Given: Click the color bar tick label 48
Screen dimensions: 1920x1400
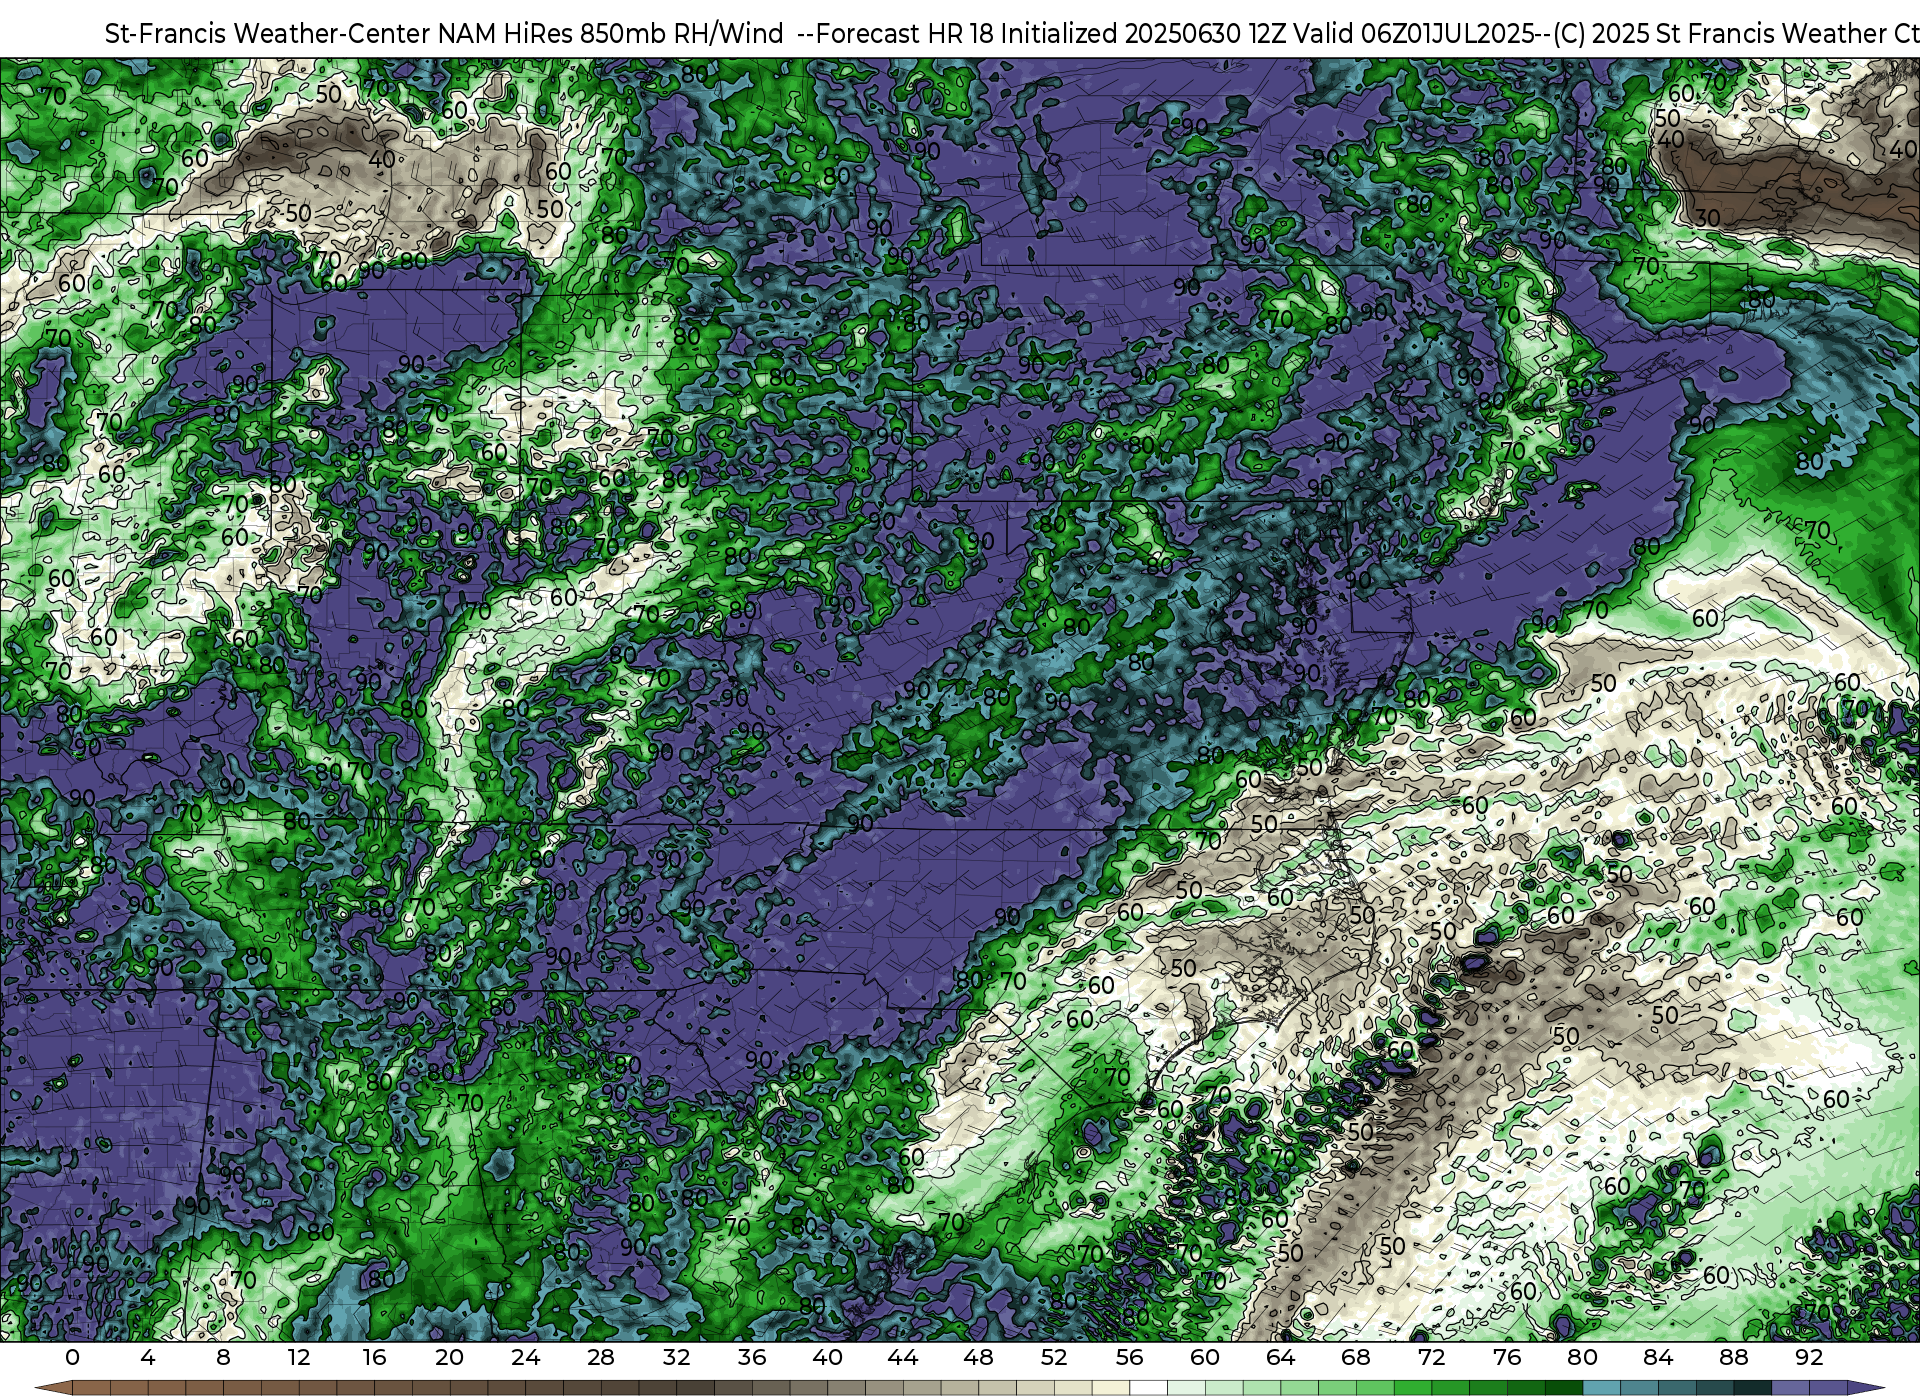Looking at the screenshot, I should [979, 1357].
